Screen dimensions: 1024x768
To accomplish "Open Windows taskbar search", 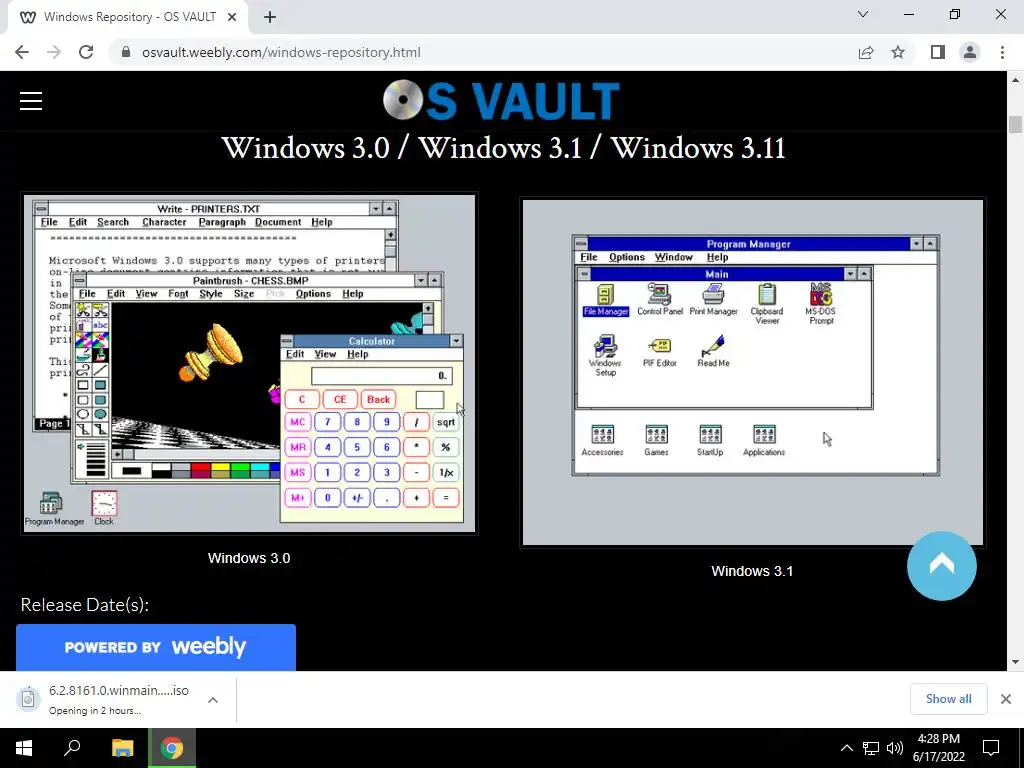I will tap(72, 748).
